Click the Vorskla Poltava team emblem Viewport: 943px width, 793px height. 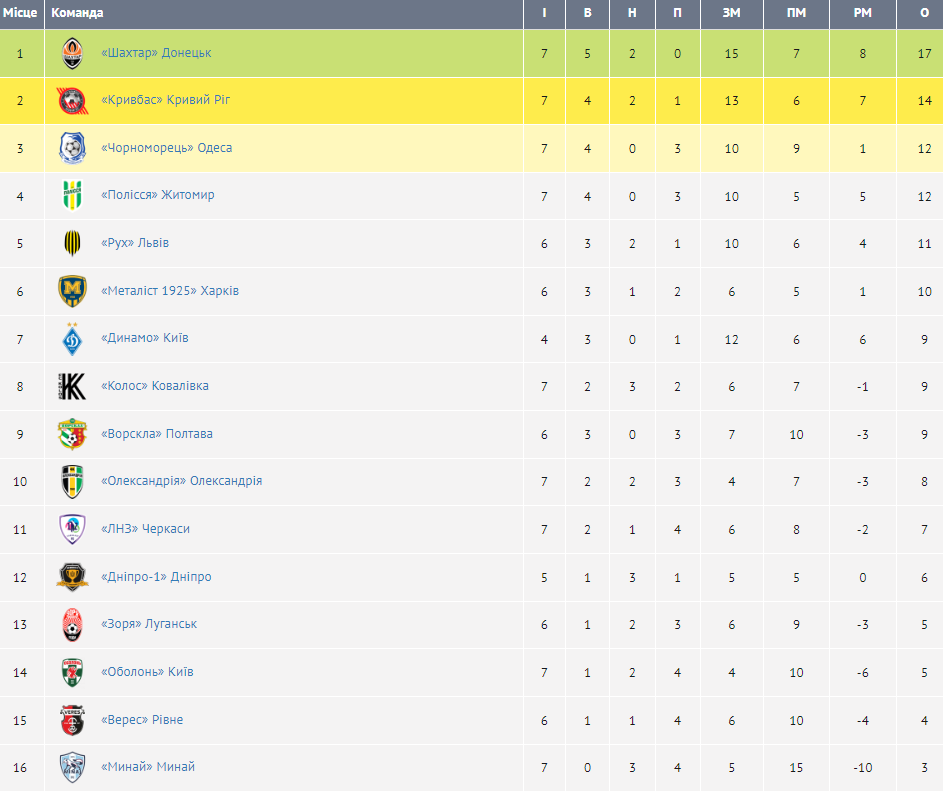coord(73,434)
